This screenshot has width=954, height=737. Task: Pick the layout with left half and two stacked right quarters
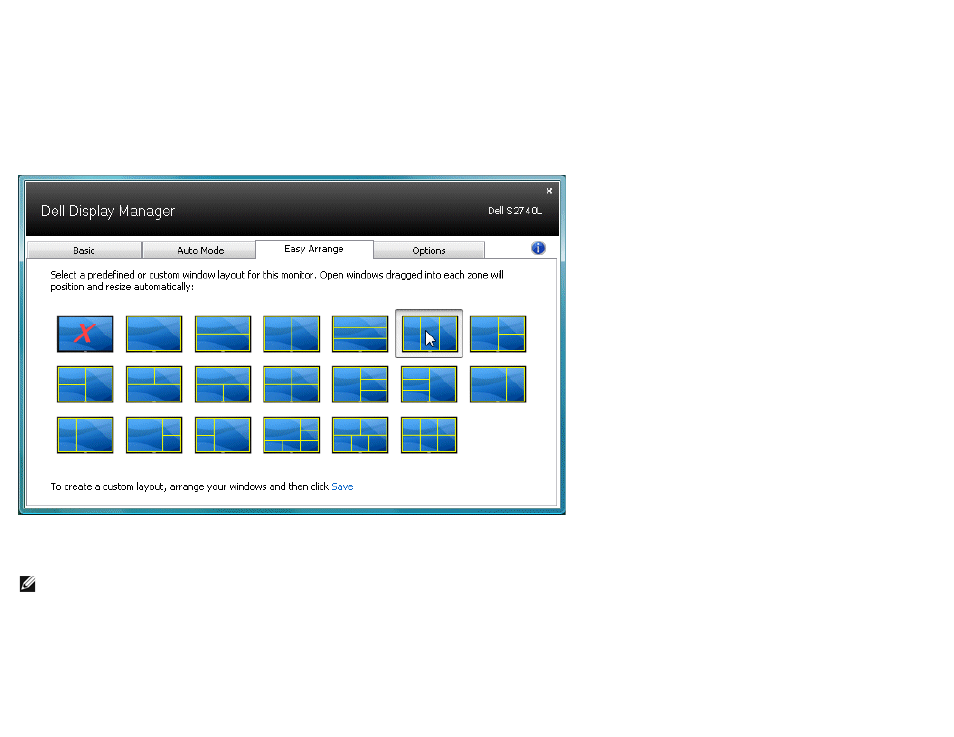[x=498, y=334]
